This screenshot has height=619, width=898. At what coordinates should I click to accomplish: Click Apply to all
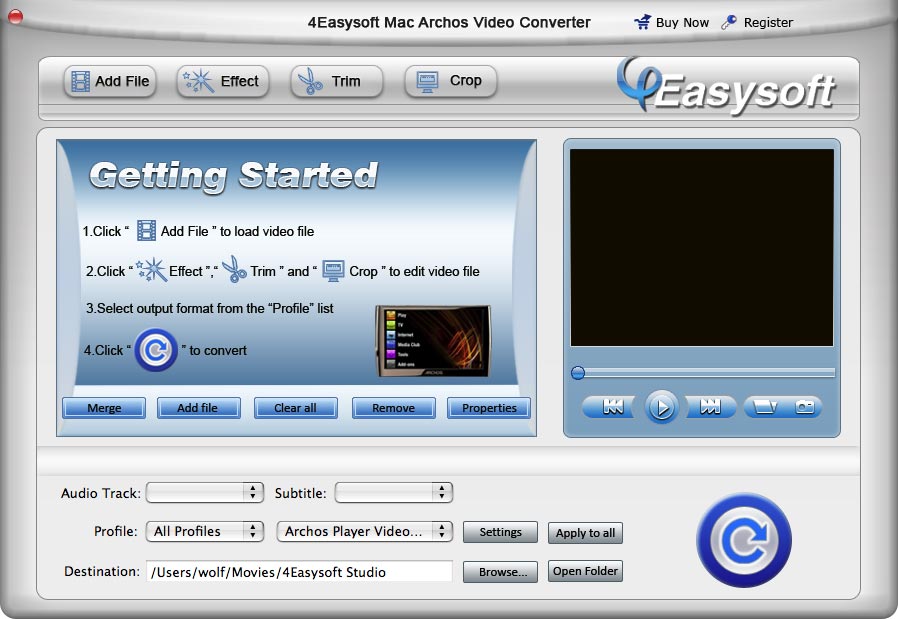click(x=585, y=533)
